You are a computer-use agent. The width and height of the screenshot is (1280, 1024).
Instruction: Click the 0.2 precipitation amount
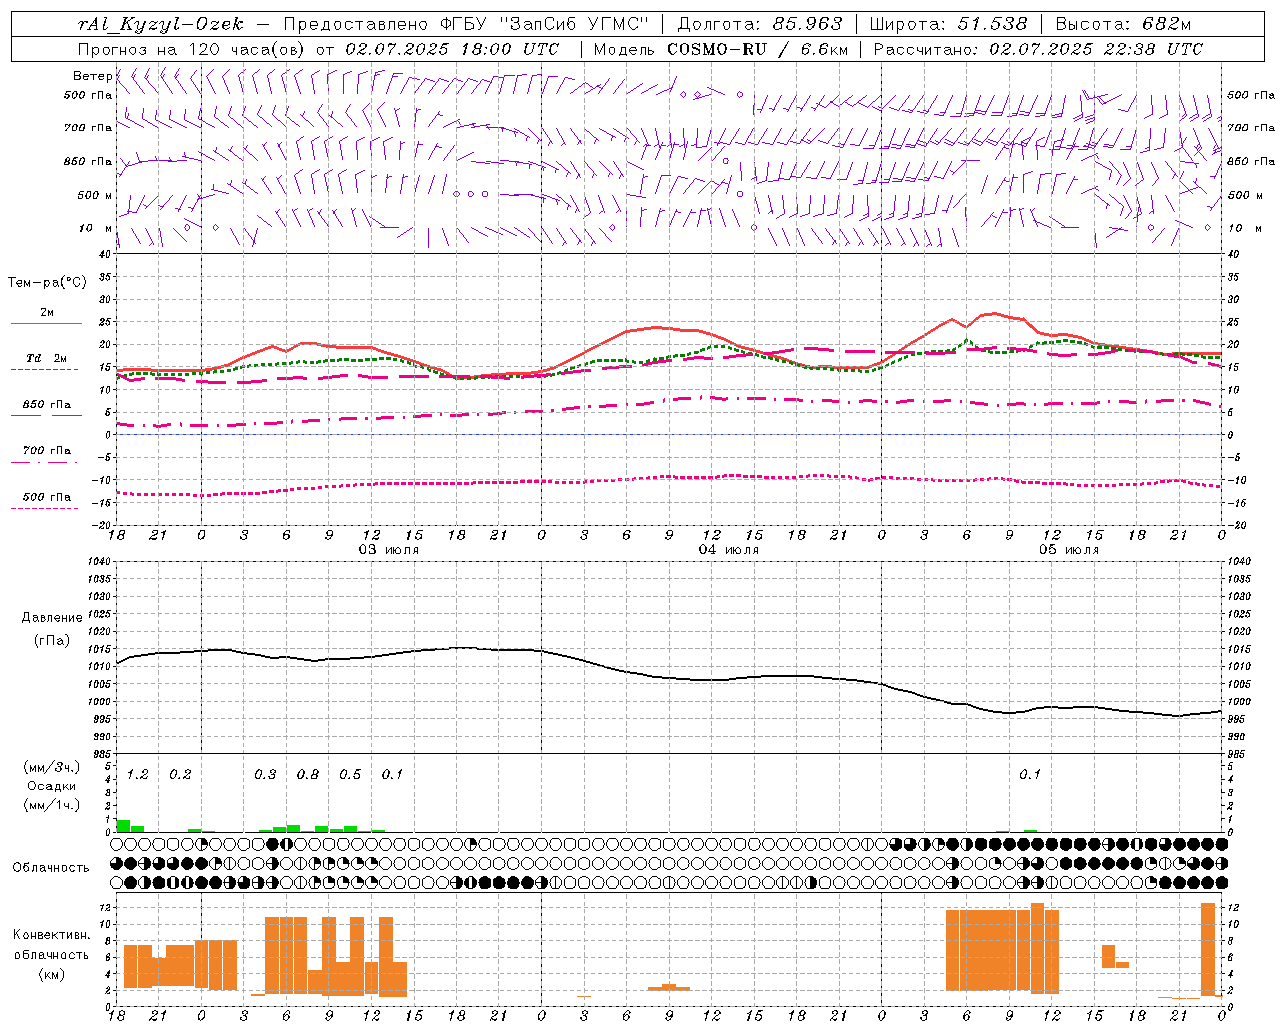click(x=180, y=775)
